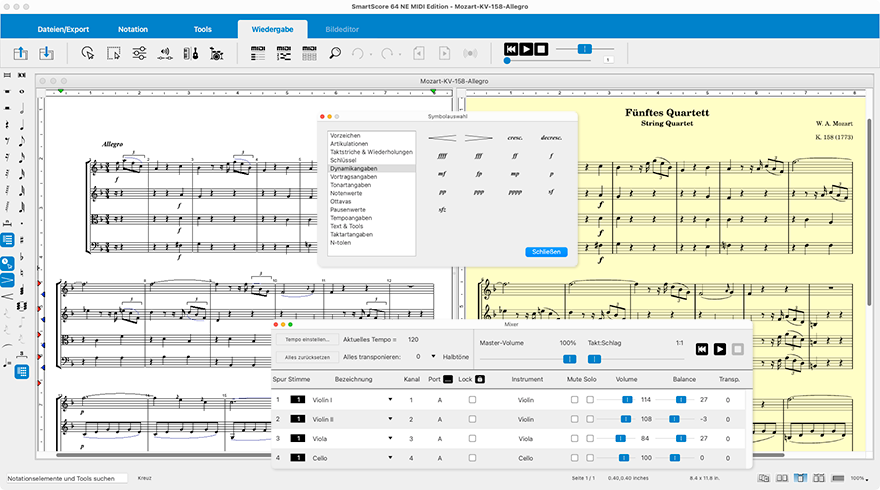Click the Schließen button in Symbolauswahl
This screenshot has width=880, height=490.
tap(546, 252)
